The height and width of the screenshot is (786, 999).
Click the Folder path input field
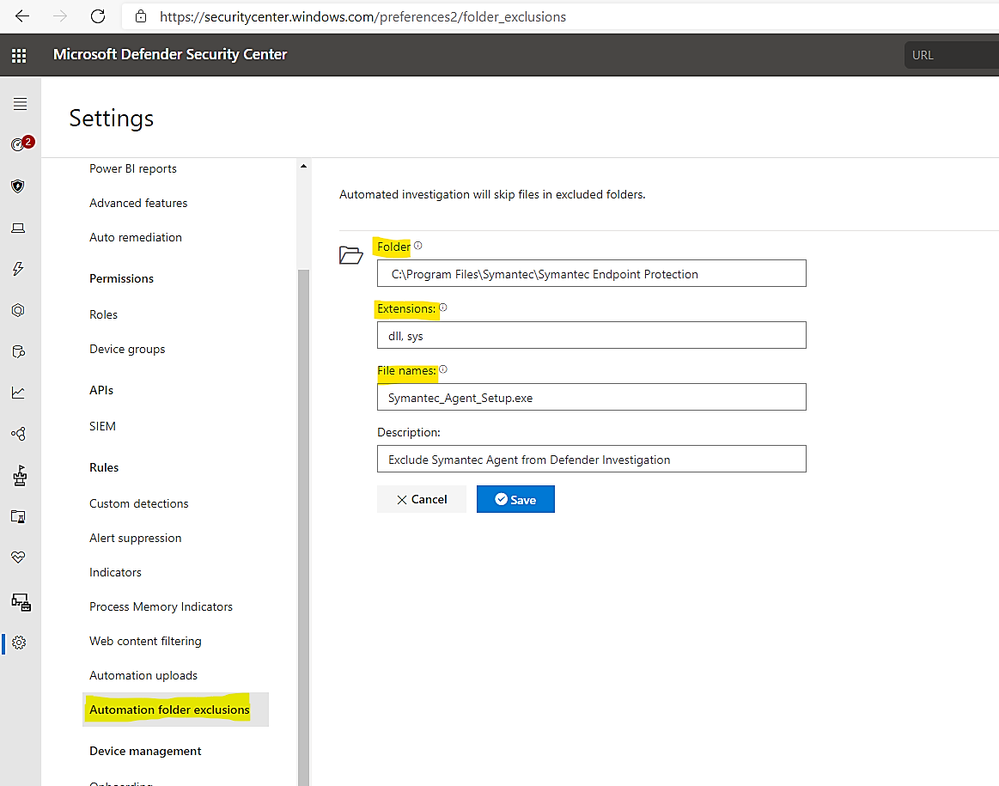click(591, 274)
